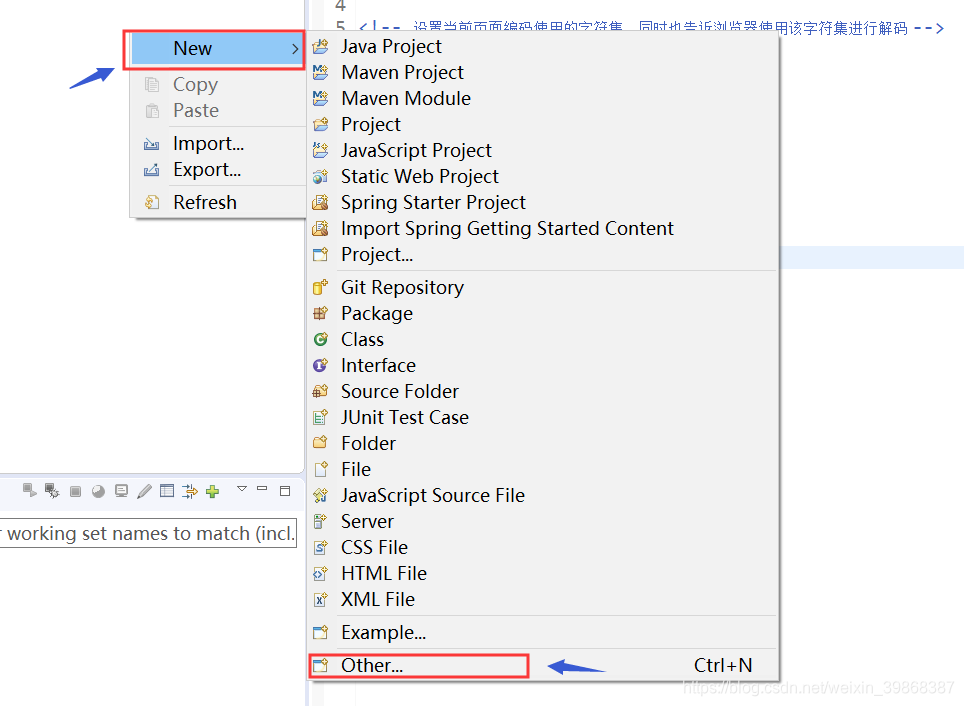Click the pencil edit toolbar icon
This screenshot has height=706, width=964.
coord(144,491)
